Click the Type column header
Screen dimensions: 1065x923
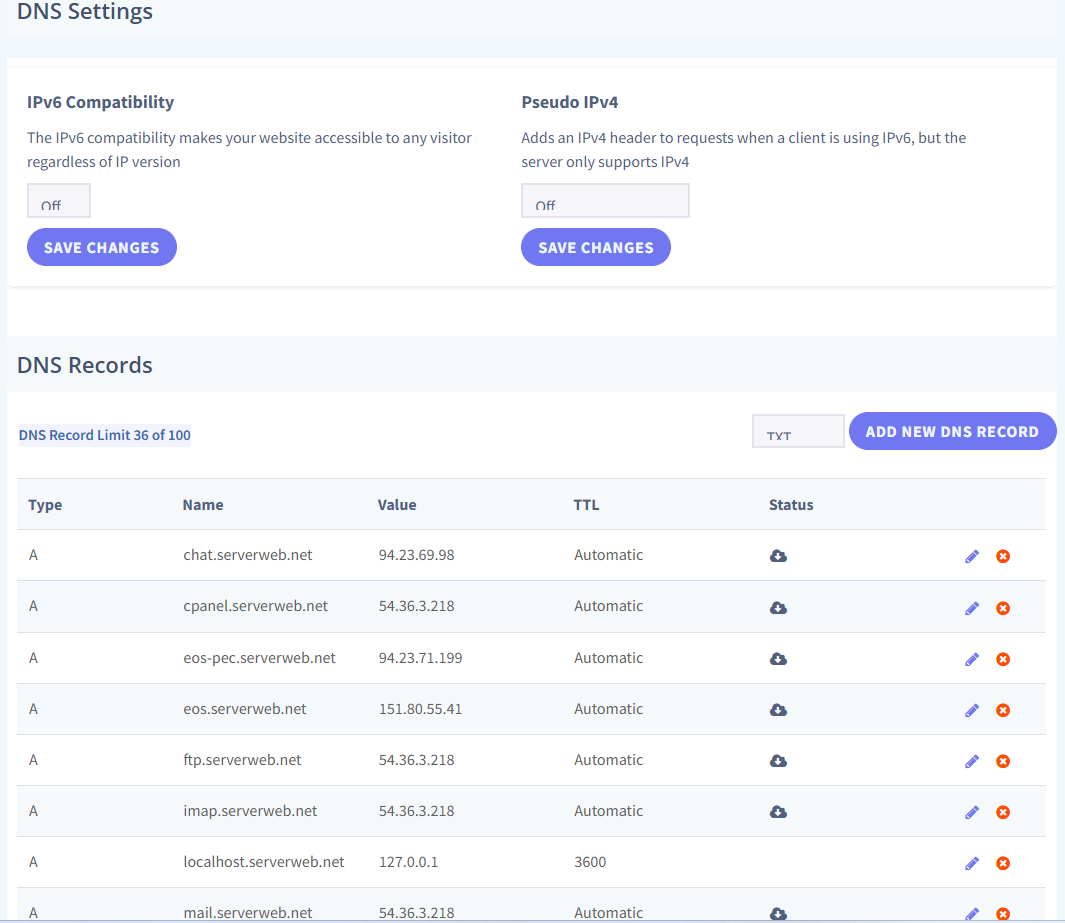click(x=45, y=505)
